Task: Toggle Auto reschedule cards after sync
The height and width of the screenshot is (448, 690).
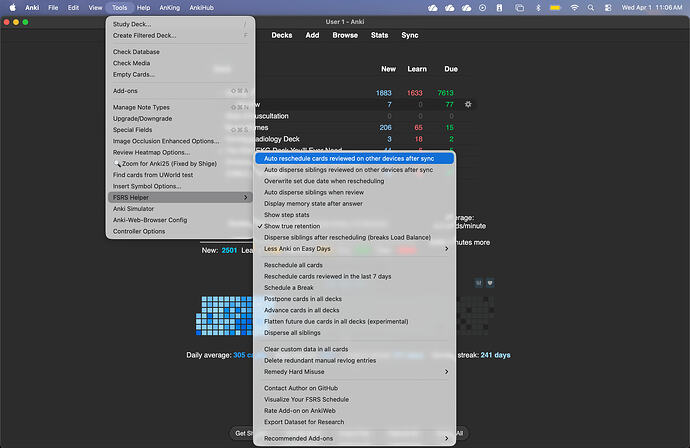Action: [355, 158]
